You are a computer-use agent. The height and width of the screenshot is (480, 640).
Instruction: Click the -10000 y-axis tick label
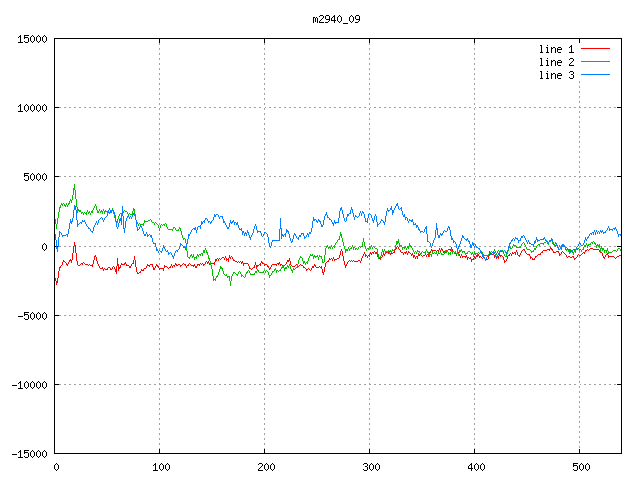click(x=28, y=384)
